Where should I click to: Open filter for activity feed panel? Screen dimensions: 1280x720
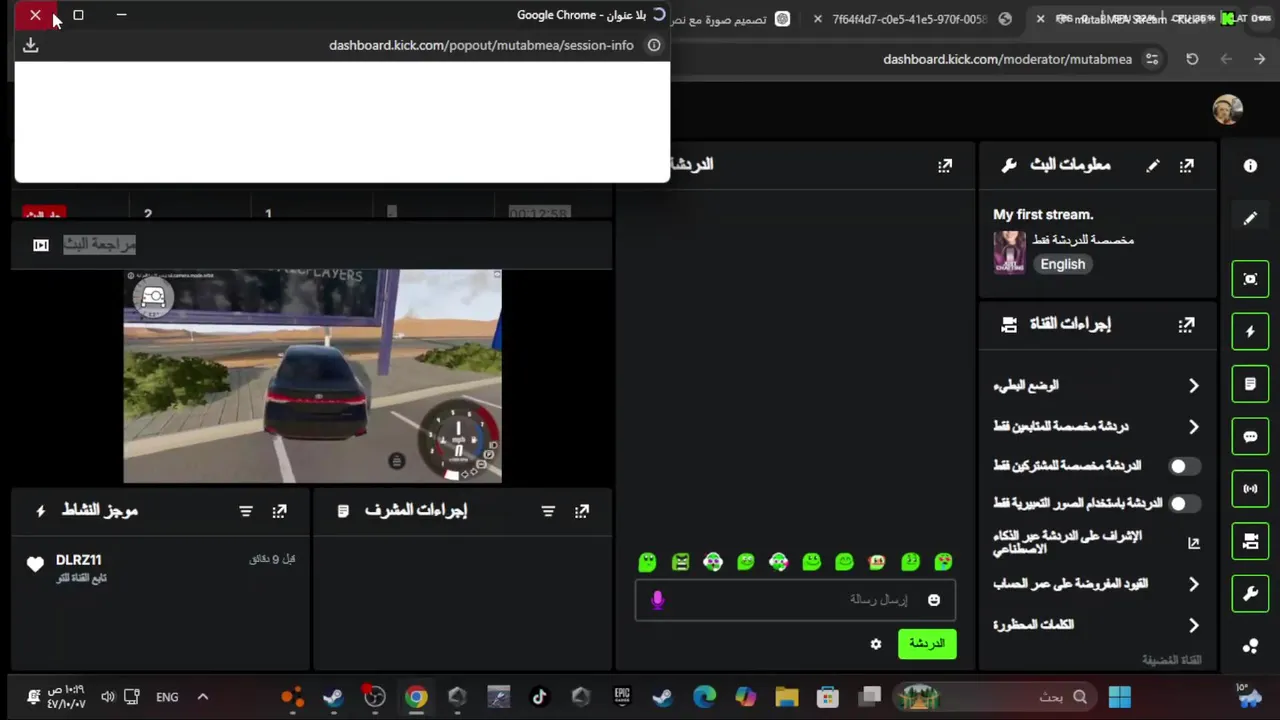tap(246, 511)
